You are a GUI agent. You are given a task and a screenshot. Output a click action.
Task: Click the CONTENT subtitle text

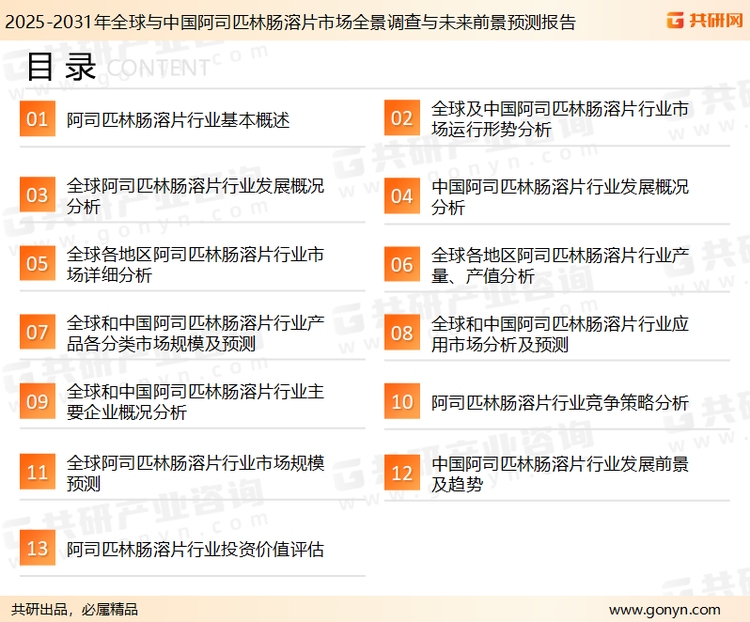(x=158, y=68)
